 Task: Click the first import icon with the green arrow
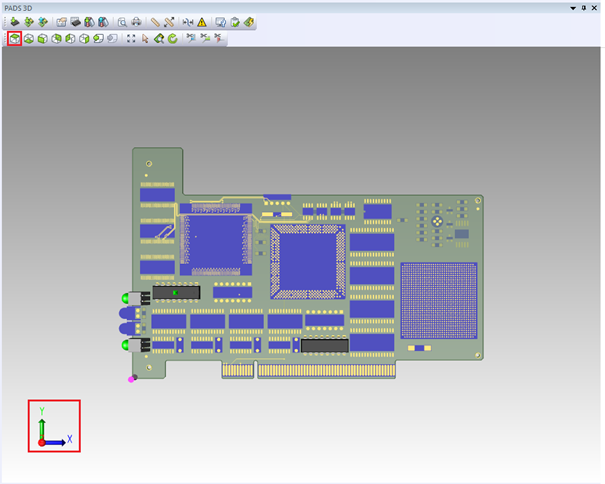click(15, 22)
